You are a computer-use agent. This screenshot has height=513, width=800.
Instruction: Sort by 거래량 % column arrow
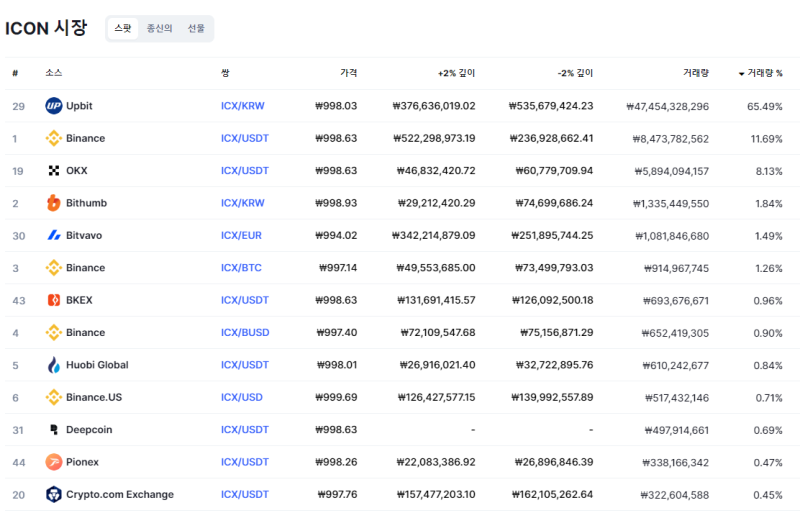(x=741, y=74)
